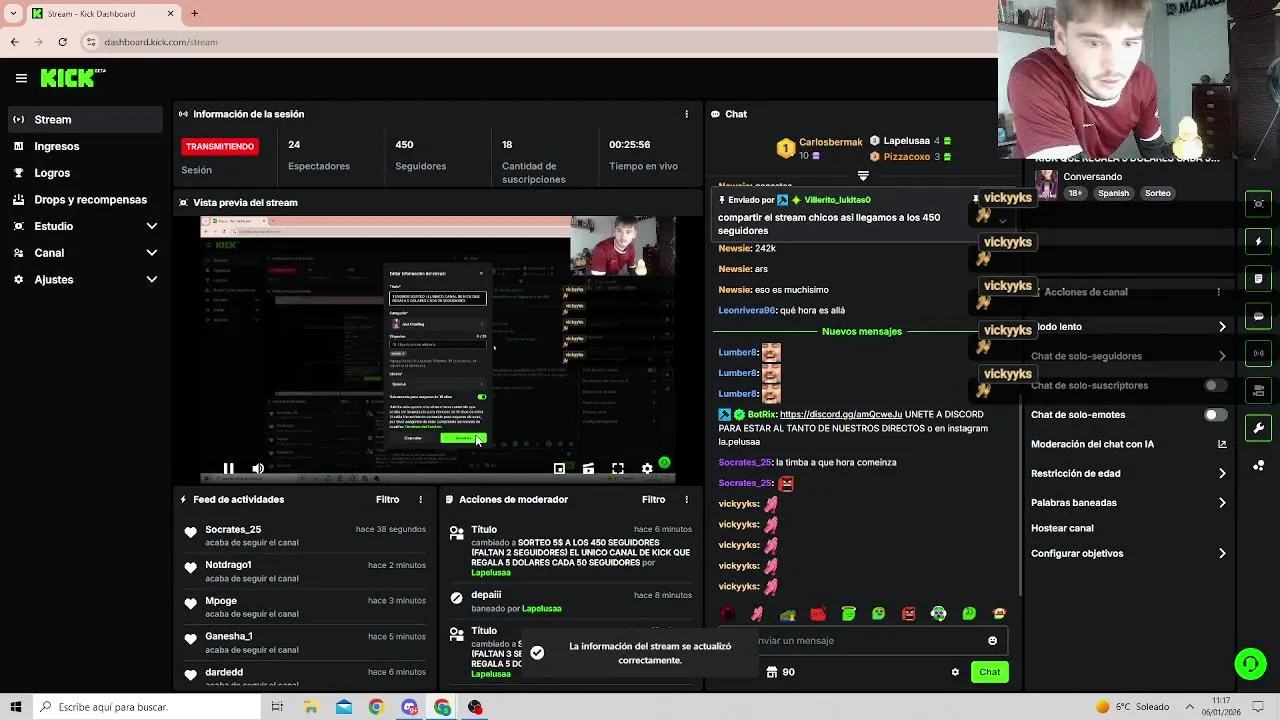Open Feed de actividades options menu

click(x=420, y=499)
